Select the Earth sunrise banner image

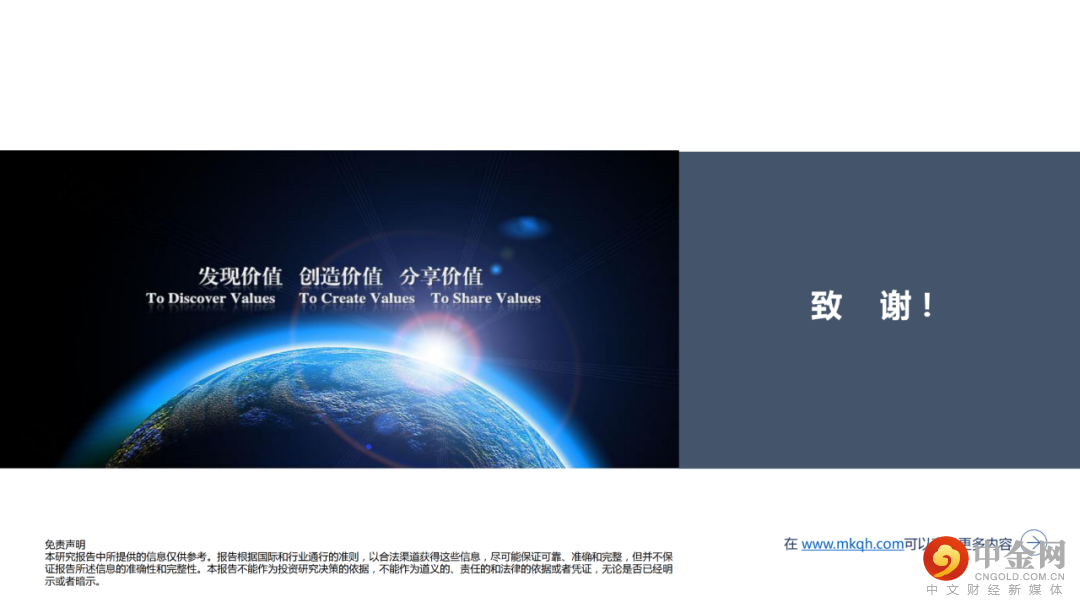(x=340, y=309)
